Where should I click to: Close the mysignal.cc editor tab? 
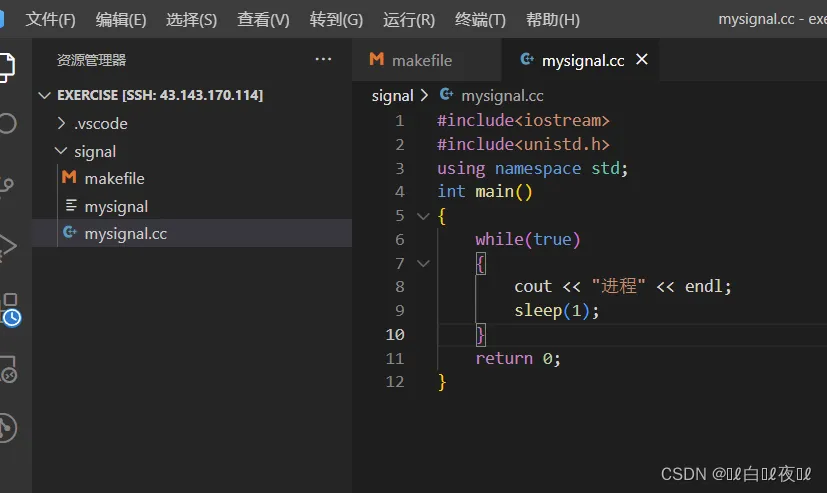click(642, 60)
